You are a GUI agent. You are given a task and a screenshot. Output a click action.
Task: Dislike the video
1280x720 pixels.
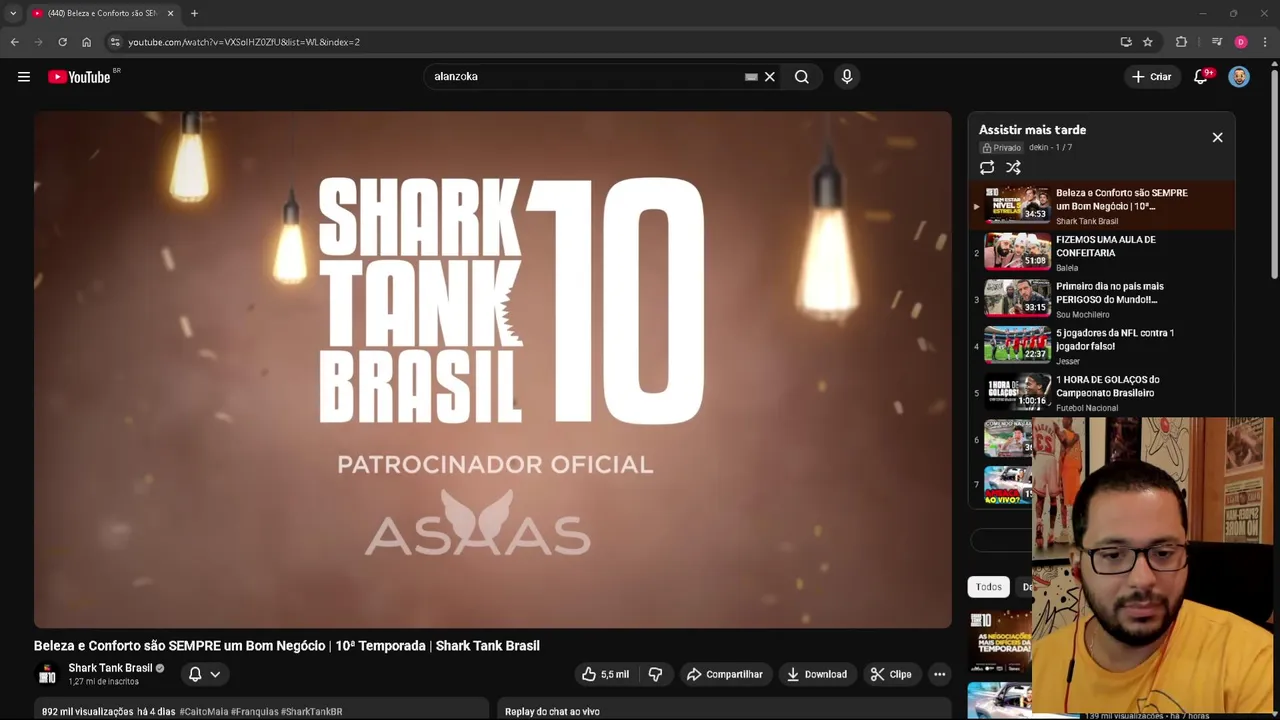pos(656,674)
